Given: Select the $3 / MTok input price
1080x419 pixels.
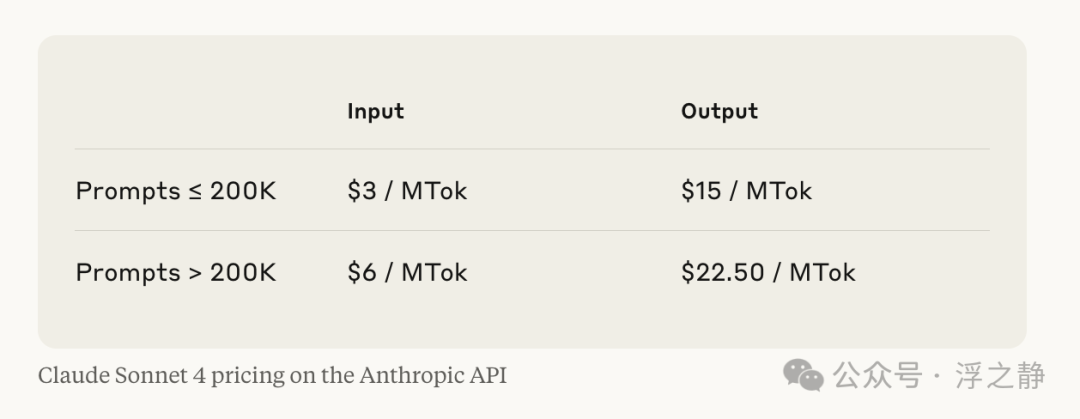Looking at the screenshot, I should point(407,191).
